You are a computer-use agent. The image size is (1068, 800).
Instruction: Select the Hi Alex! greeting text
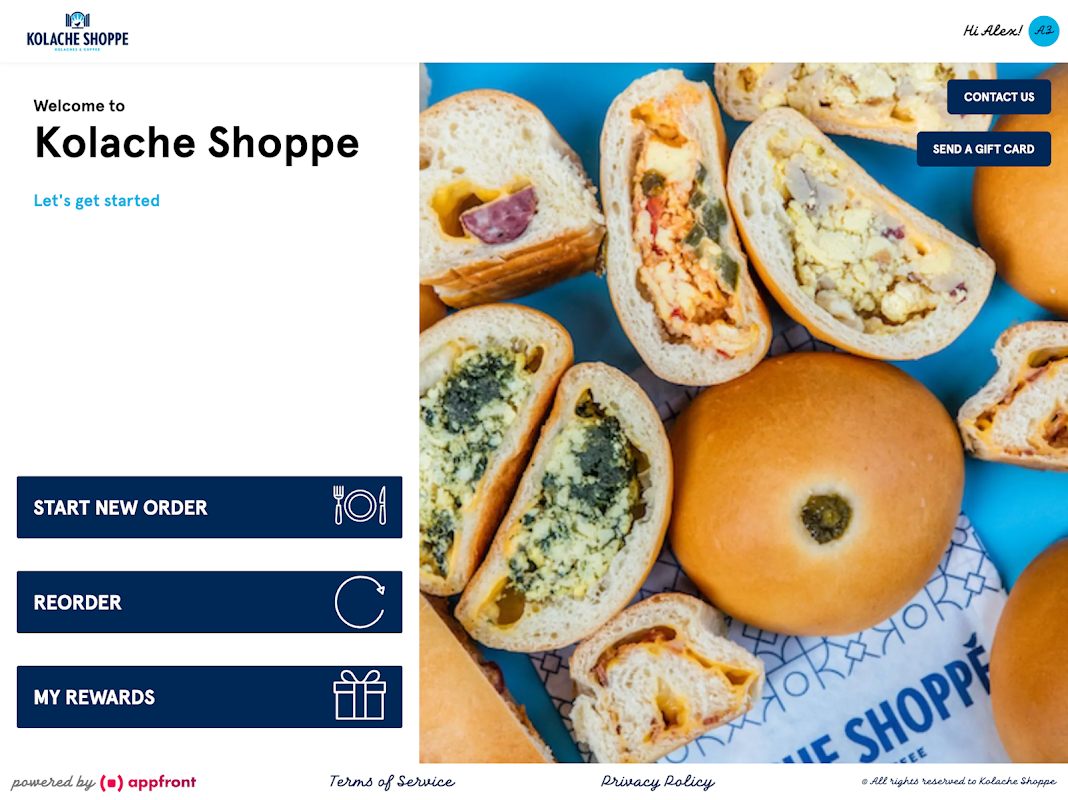pos(992,31)
